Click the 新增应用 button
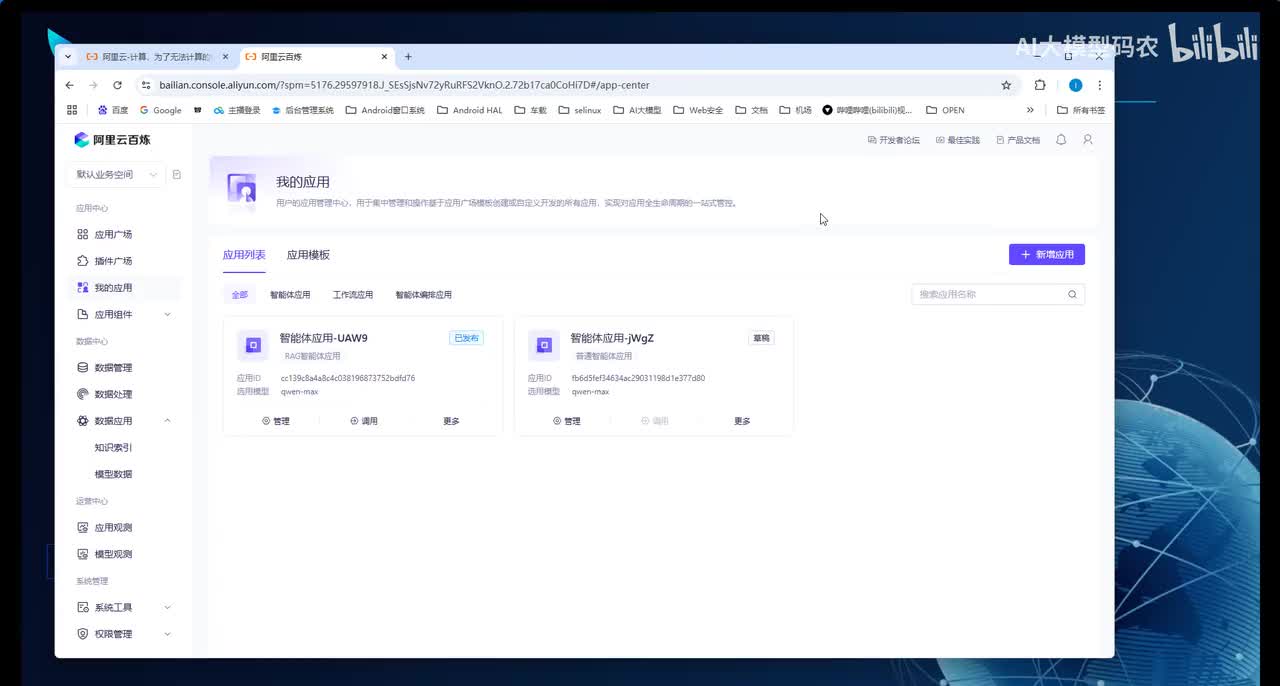 tap(1047, 255)
